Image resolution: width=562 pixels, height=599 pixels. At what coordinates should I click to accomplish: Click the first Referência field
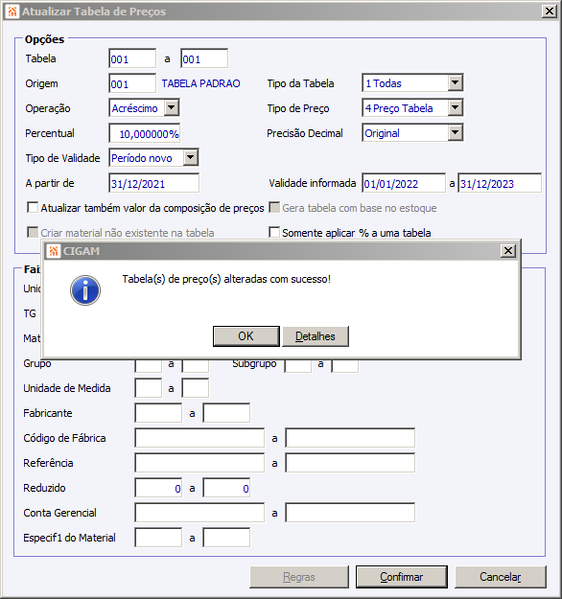pyautogui.click(x=199, y=463)
